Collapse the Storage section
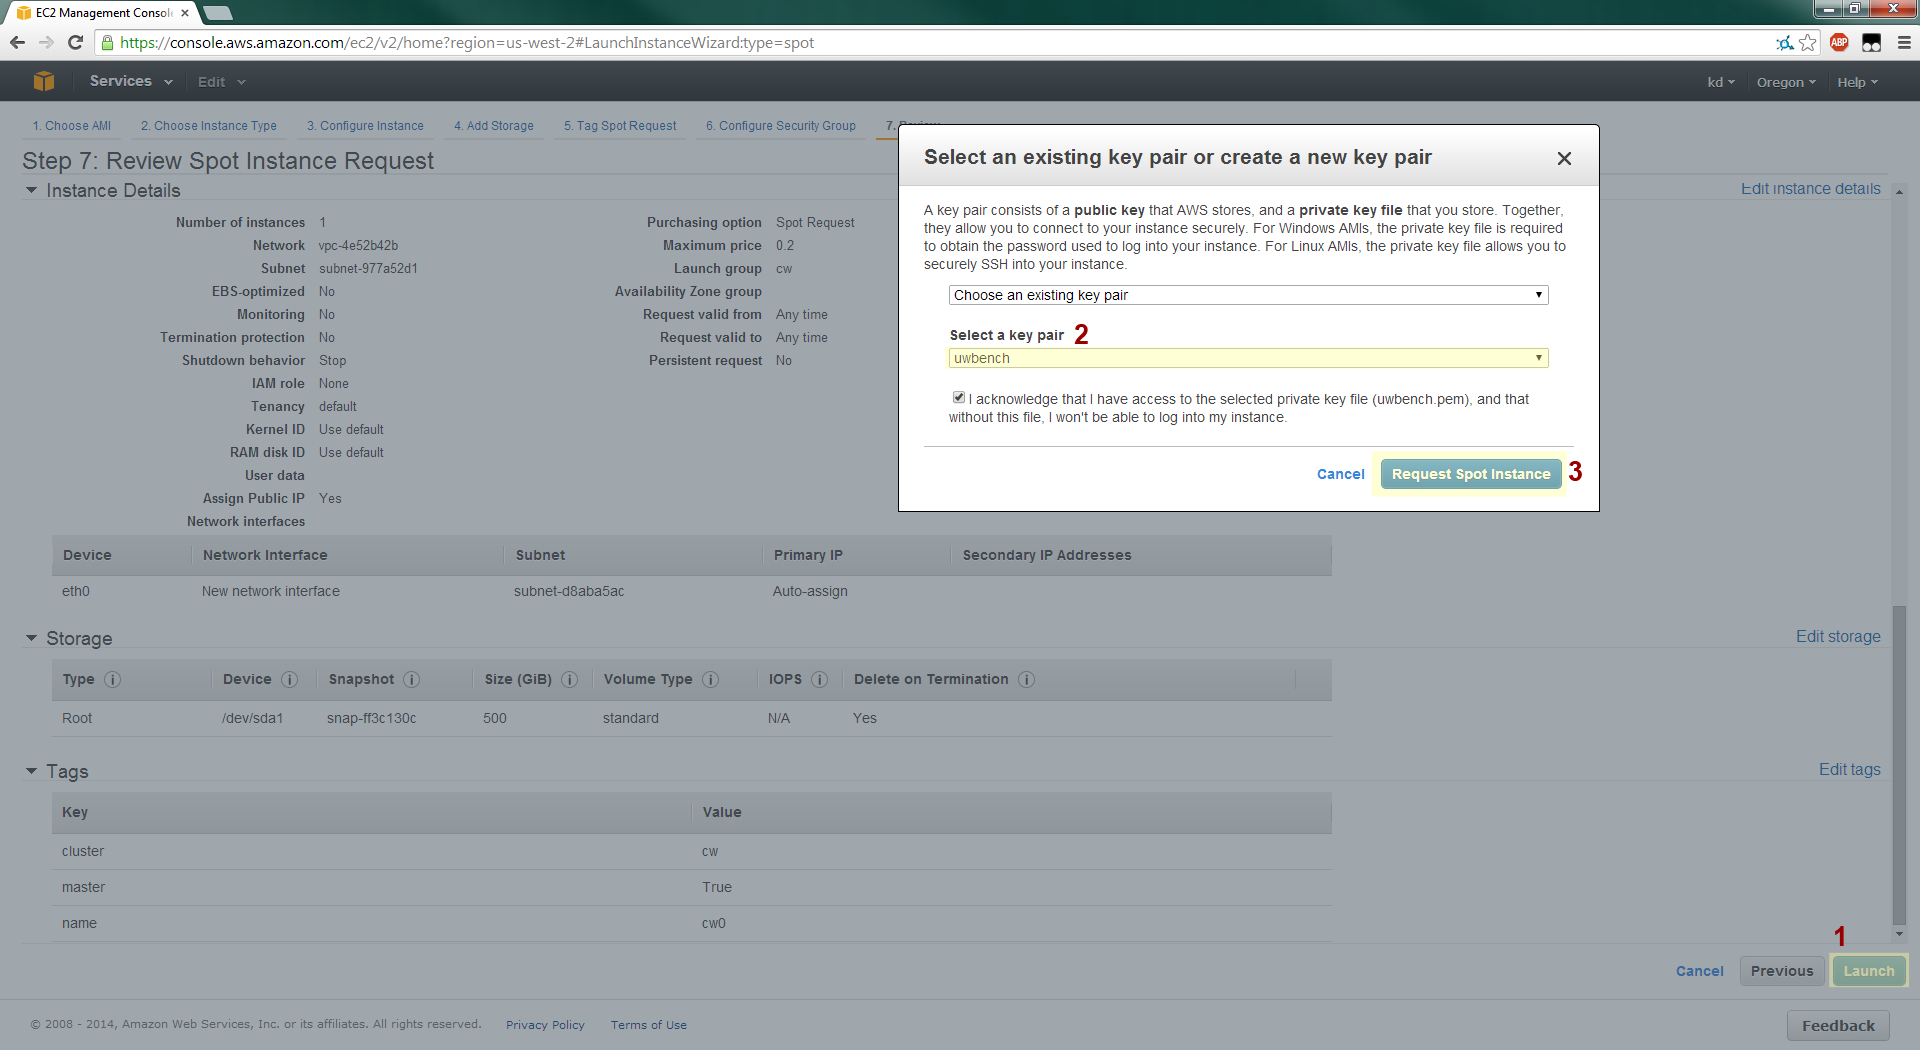Image resolution: width=1920 pixels, height=1050 pixels. (x=31, y=638)
